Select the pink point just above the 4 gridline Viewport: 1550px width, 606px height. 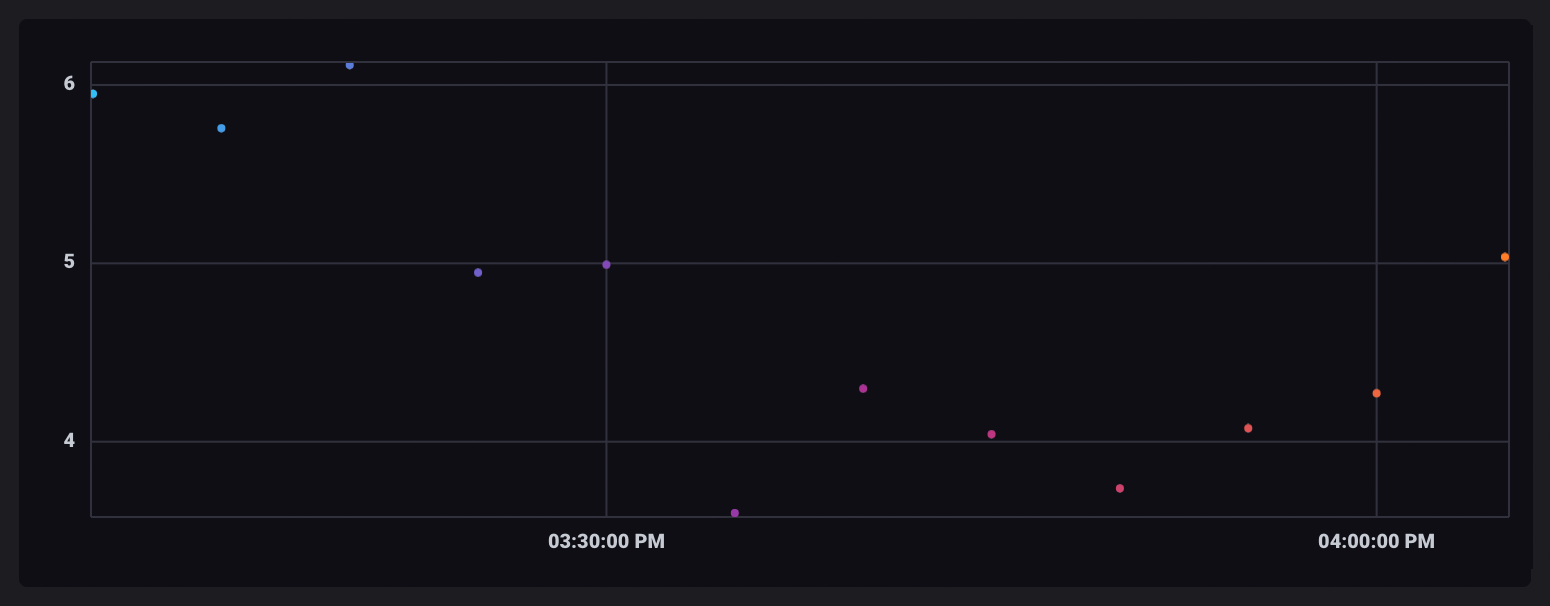pos(991,434)
